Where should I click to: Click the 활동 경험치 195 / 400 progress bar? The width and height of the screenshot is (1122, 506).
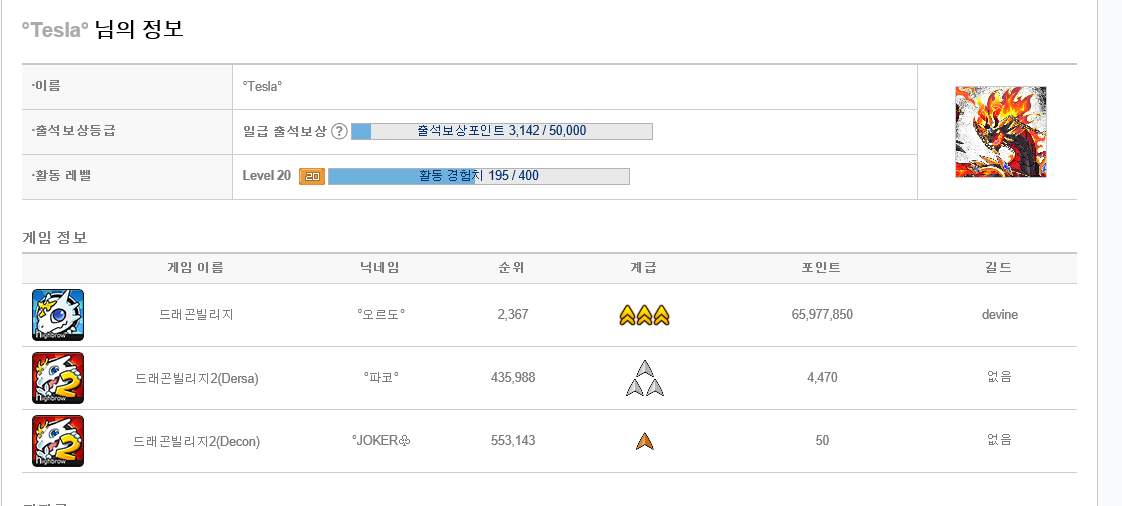coord(479,176)
